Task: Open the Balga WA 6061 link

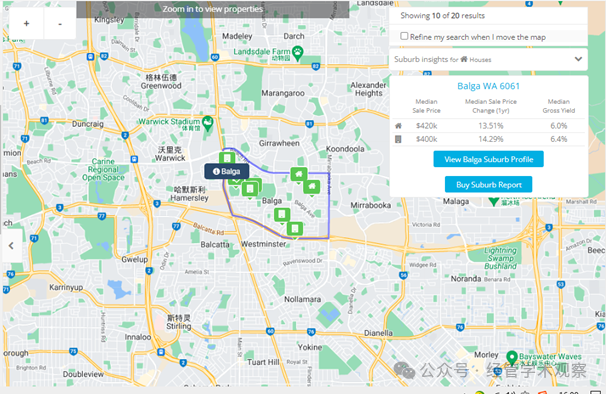Action: coord(489,86)
